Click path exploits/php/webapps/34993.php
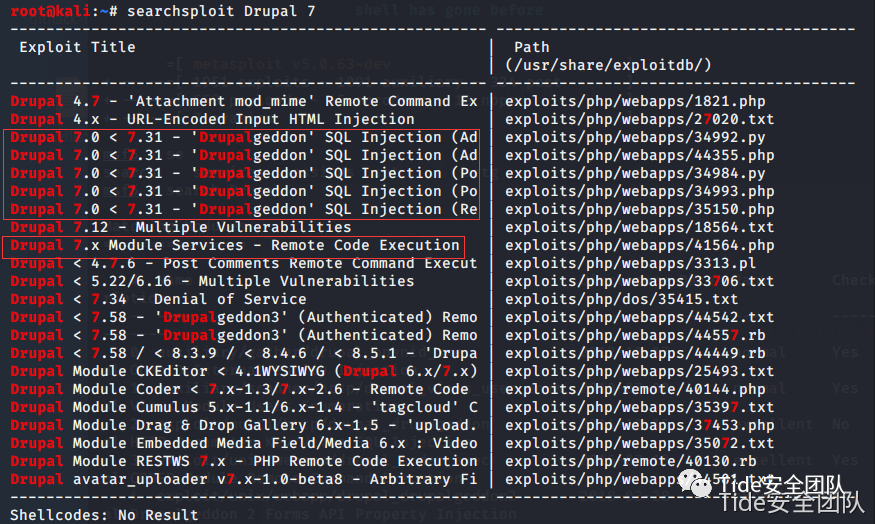The image size is (875, 524). coord(640,191)
